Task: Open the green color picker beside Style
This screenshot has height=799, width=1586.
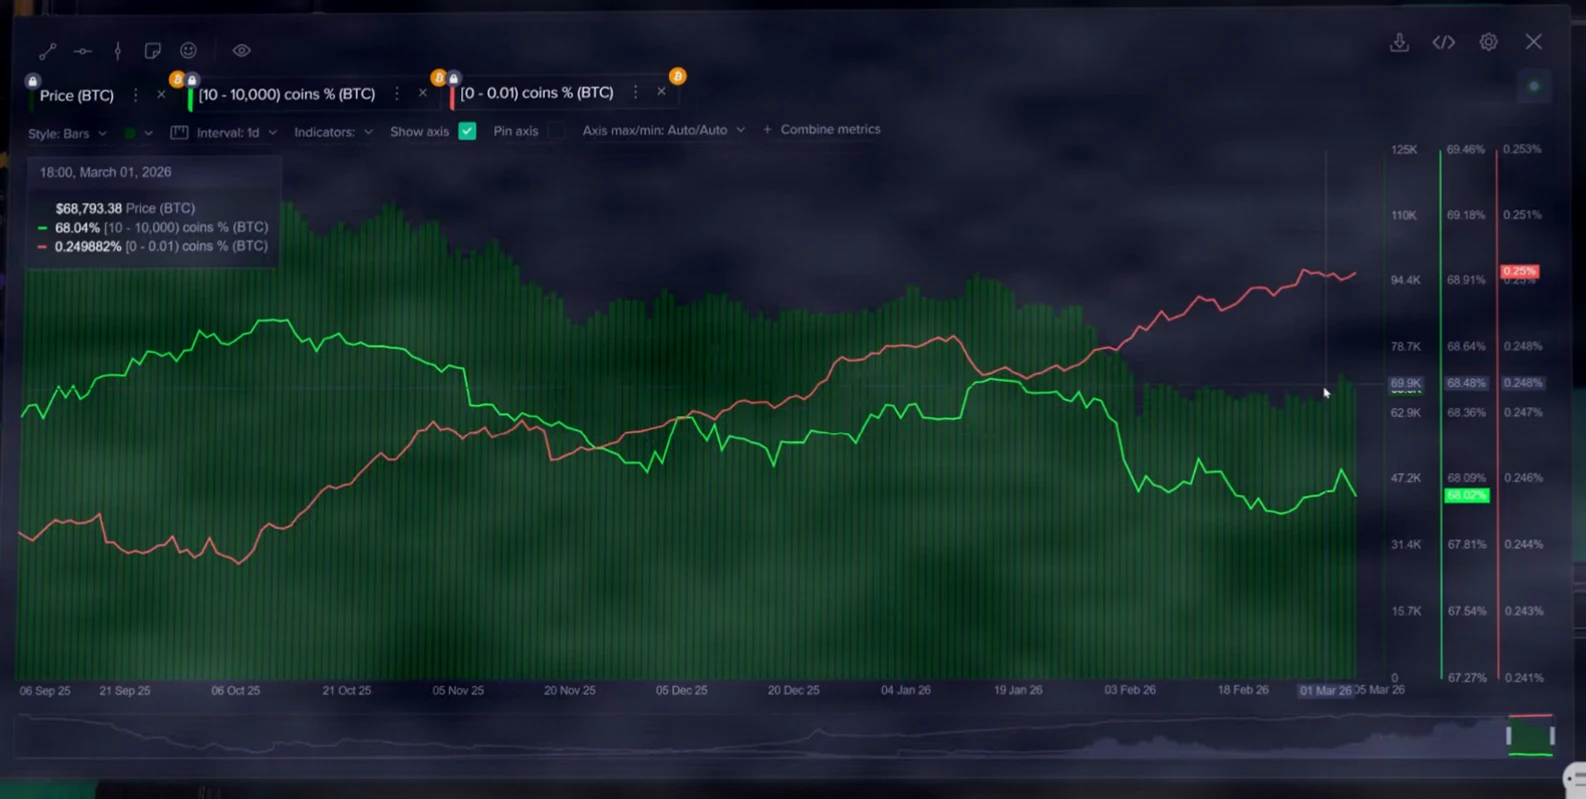Action: [137, 133]
